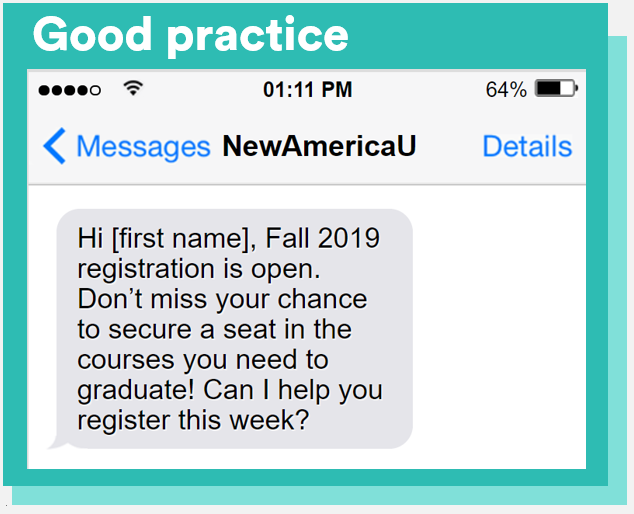Image resolution: width=634 pixels, height=514 pixels.
Task: Click the "register this week?" line
Action: coord(192,419)
